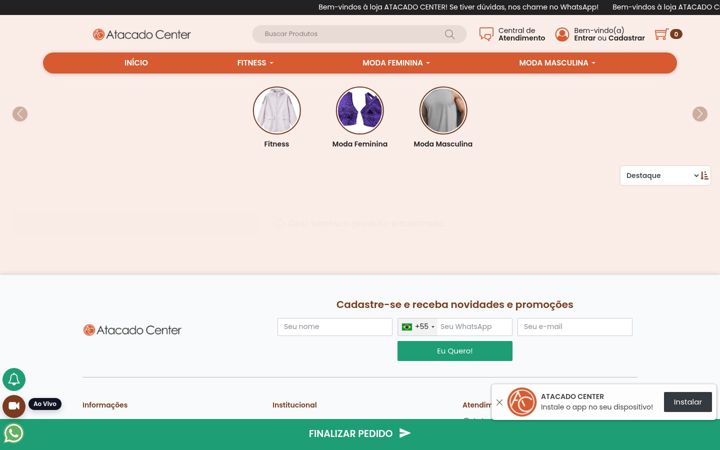Screen dimensions: 720x450
Task: Expand the FITNESS menu
Action: coord(255,63)
